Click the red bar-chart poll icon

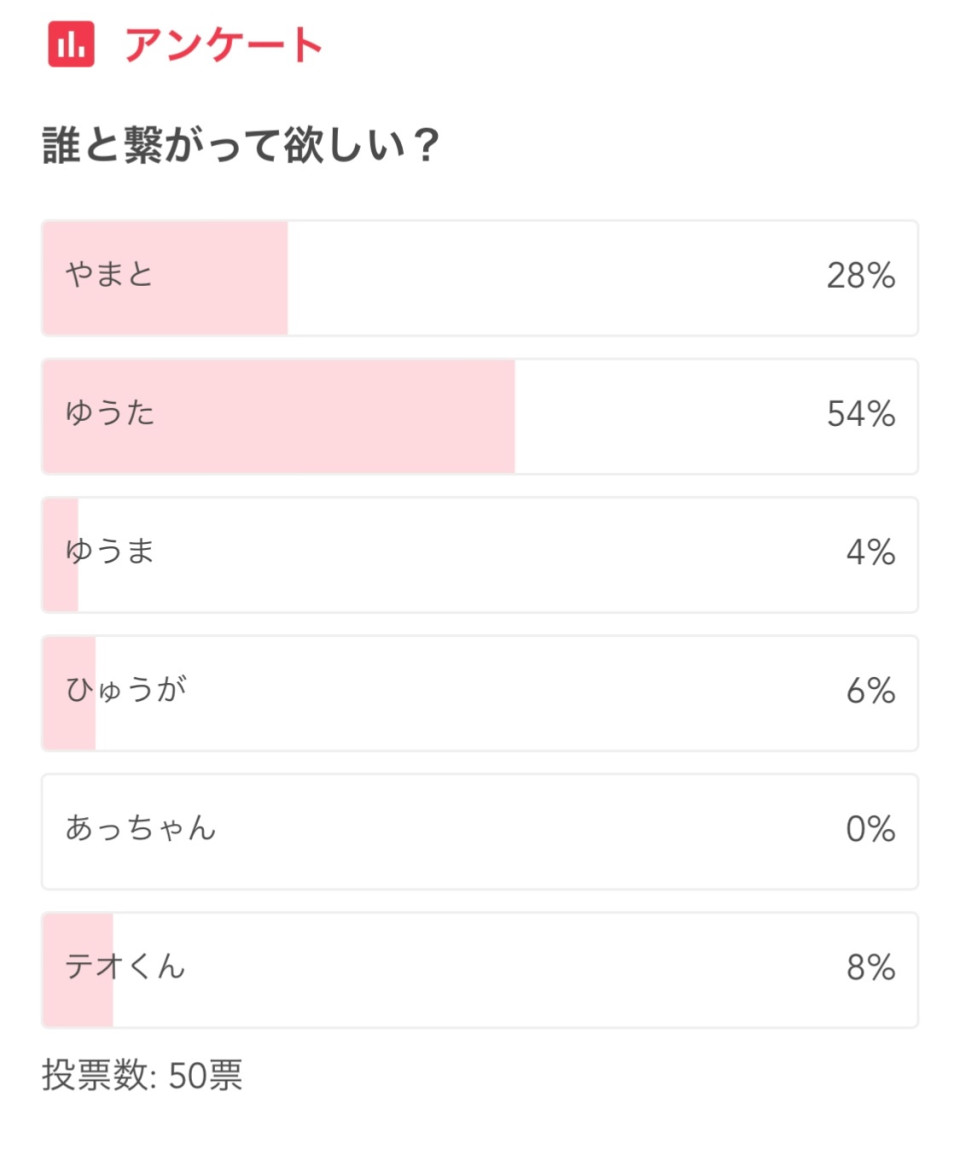[71, 45]
